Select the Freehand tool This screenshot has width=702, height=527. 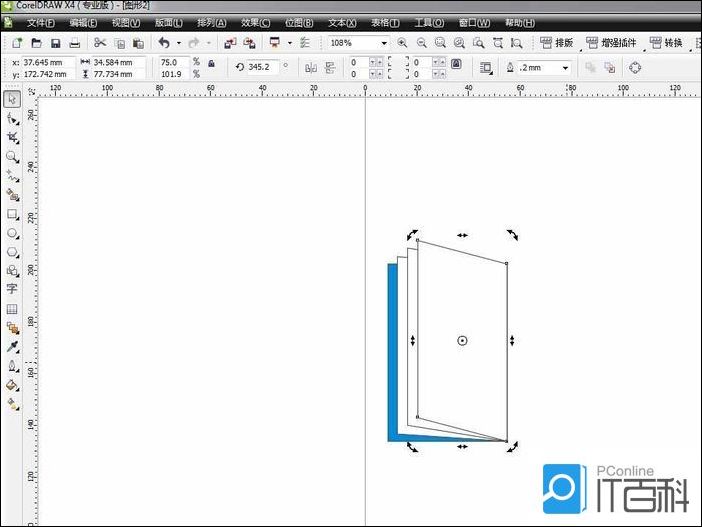[x=12, y=176]
